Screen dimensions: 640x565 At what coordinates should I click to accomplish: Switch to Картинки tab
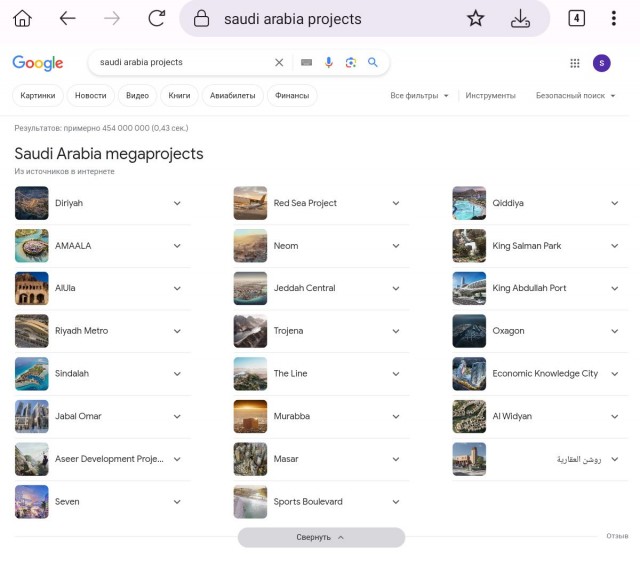[38, 96]
